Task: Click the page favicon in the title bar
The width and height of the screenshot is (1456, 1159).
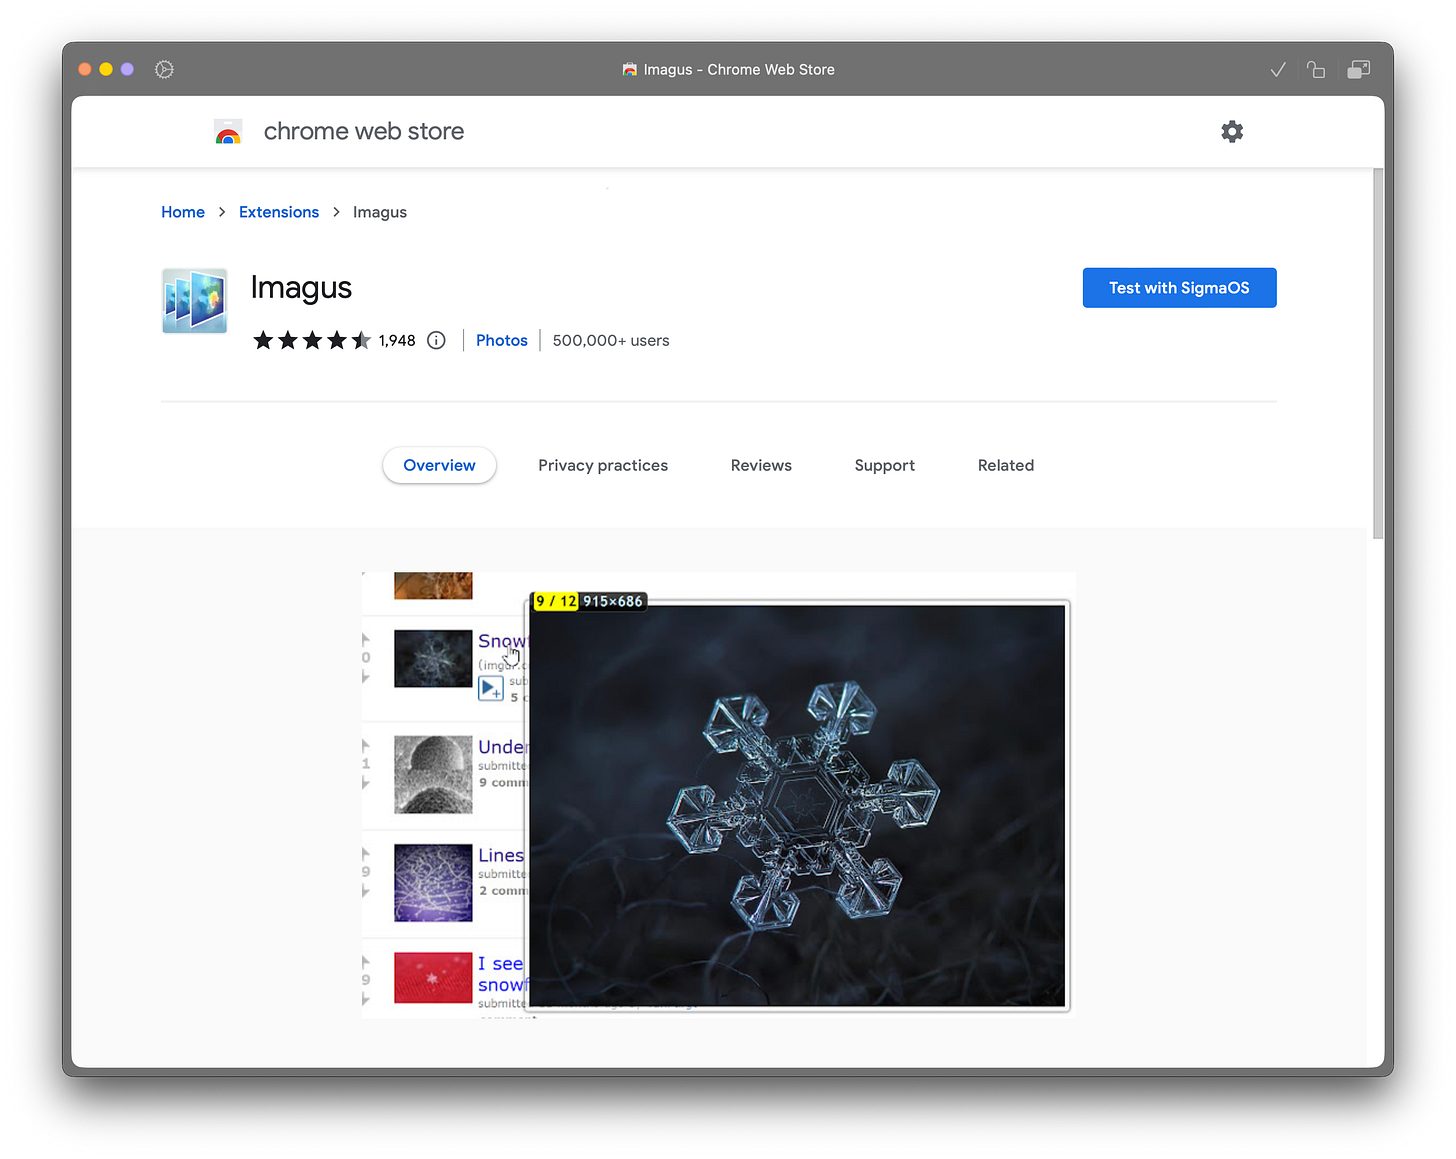Action: coord(629,70)
